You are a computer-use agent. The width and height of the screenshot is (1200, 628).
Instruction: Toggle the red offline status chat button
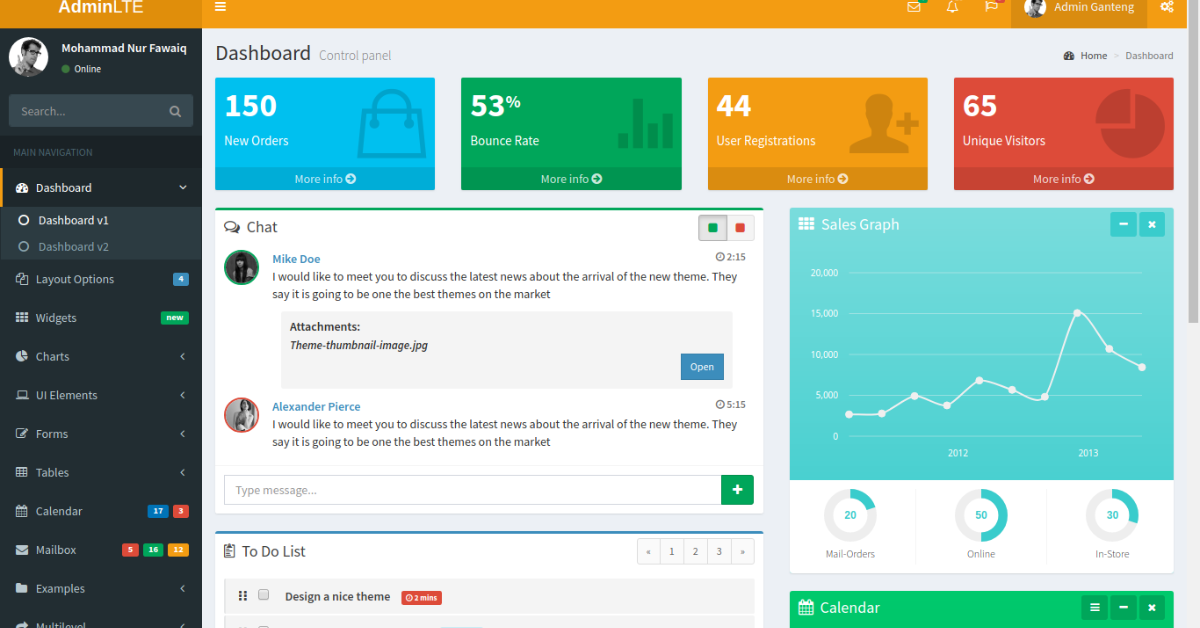(740, 228)
